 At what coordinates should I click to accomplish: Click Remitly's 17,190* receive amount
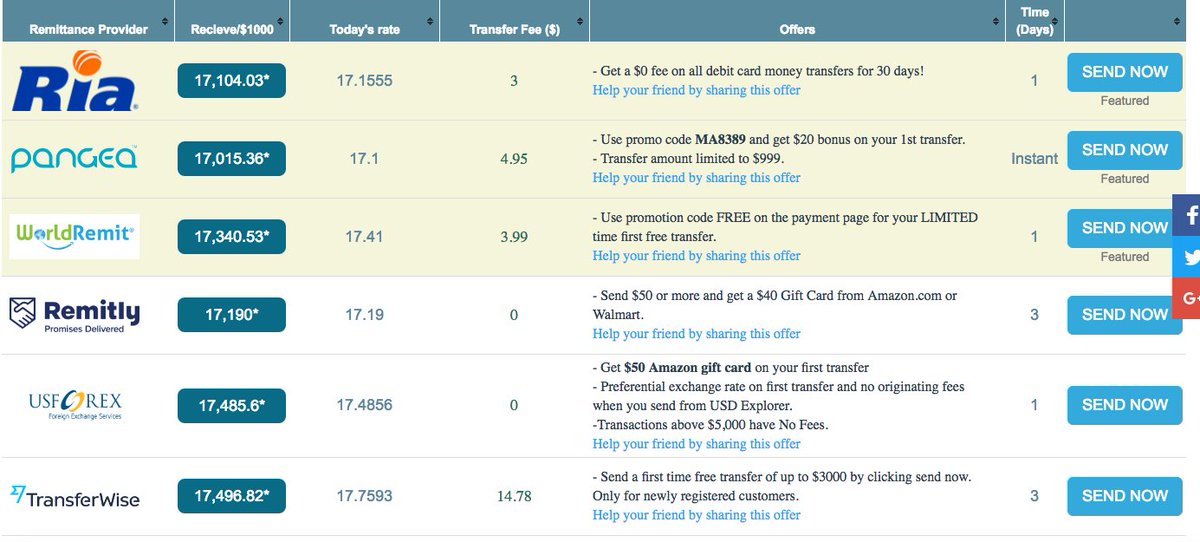click(x=232, y=314)
